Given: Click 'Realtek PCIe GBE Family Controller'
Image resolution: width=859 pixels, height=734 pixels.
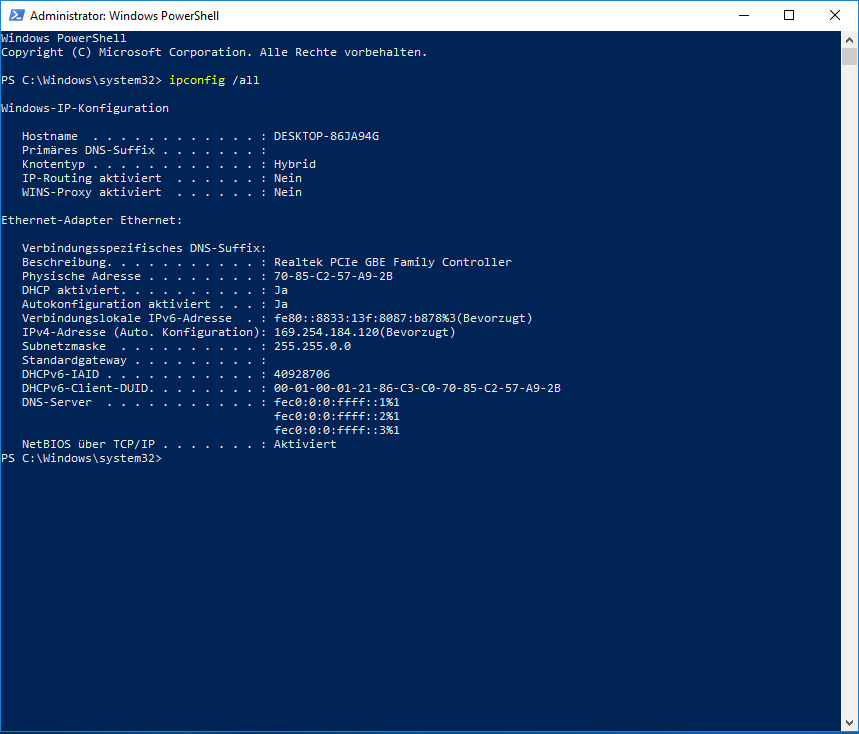Looking at the screenshot, I should [393, 262].
